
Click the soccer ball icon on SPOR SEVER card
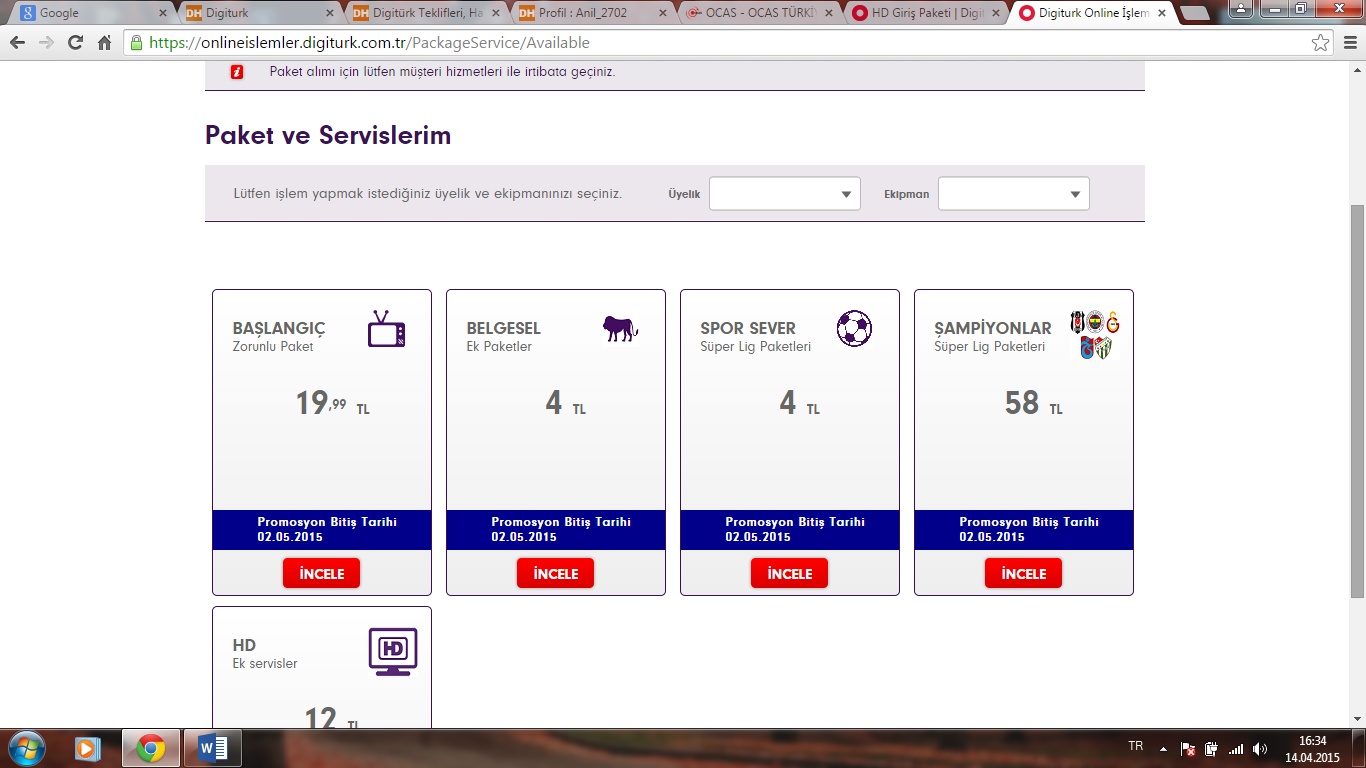pyautogui.click(x=854, y=328)
